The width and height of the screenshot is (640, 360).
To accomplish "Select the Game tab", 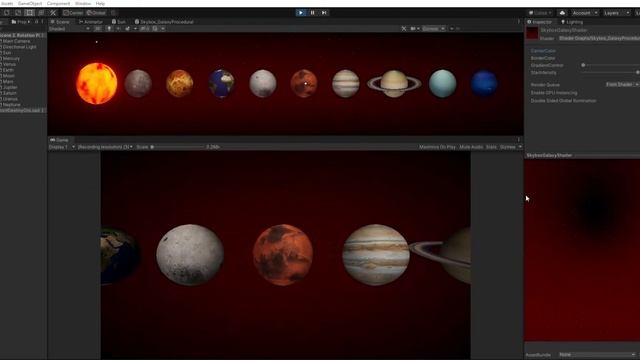I will pyautogui.click(x=59, y=140).
